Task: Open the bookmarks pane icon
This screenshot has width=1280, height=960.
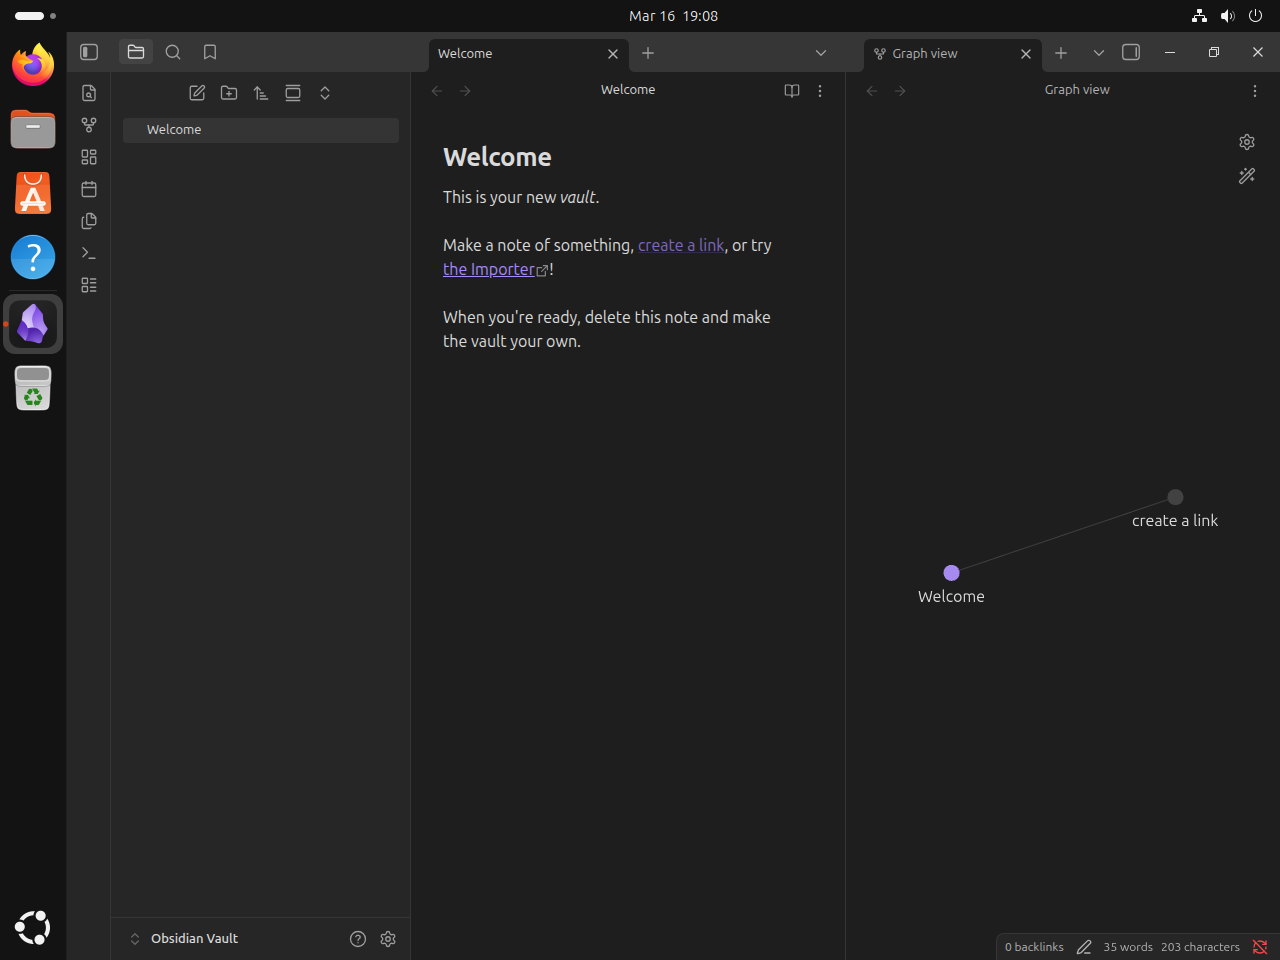Action: tap(209, 52)
